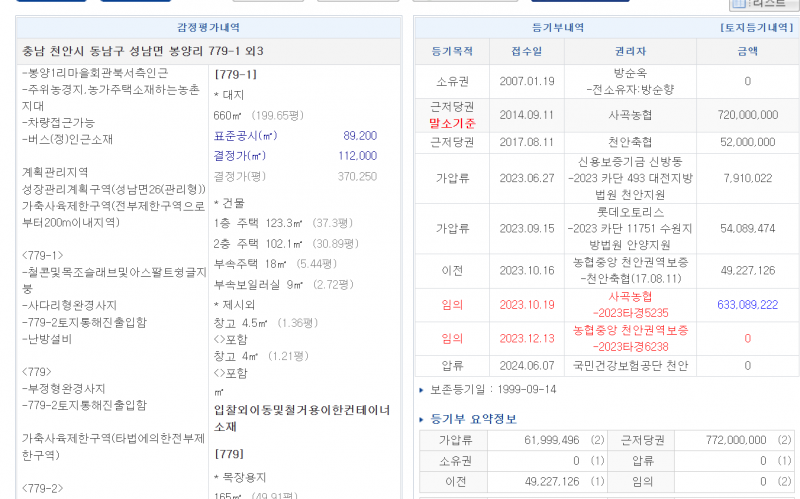The width and height of the screenshot is (800, 499).
Task: Click the red case number -2023타경6238
Action: [630, 346]
